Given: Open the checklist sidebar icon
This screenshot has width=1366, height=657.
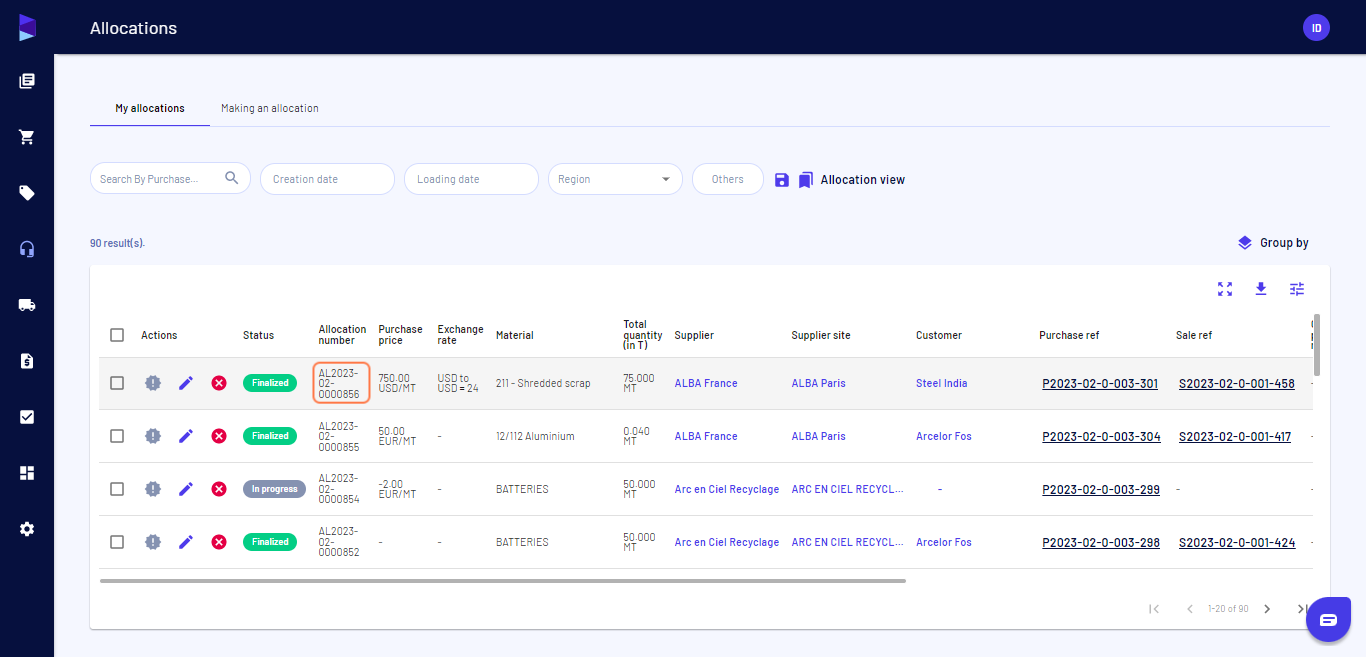Looking at the screenshot, I should click(x=27, y=417).
